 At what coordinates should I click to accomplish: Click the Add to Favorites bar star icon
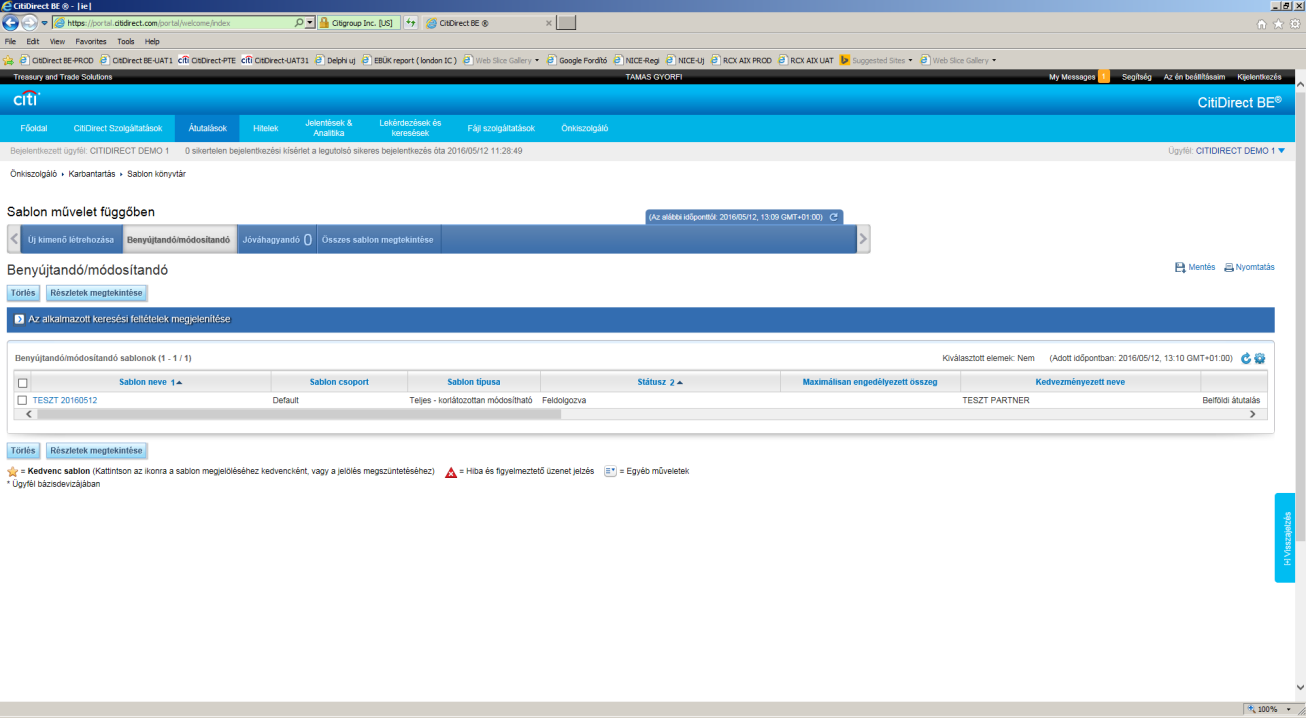tap(8, 60)
